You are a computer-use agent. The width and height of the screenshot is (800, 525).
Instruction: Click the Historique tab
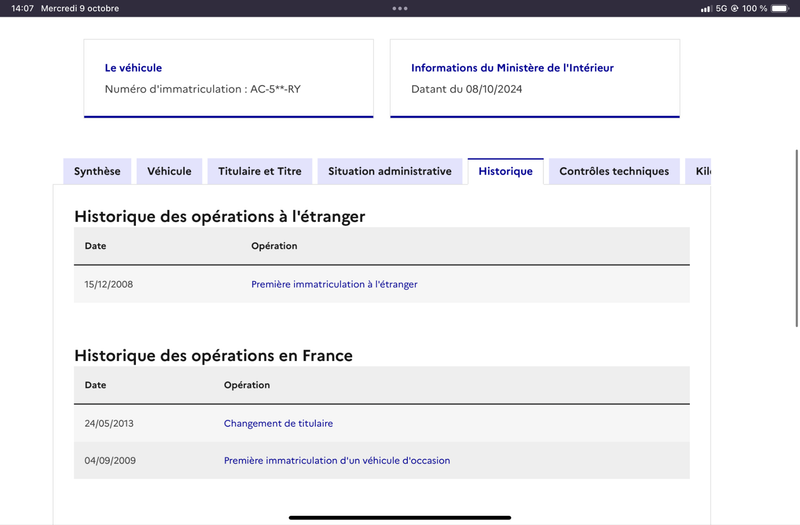506,171
